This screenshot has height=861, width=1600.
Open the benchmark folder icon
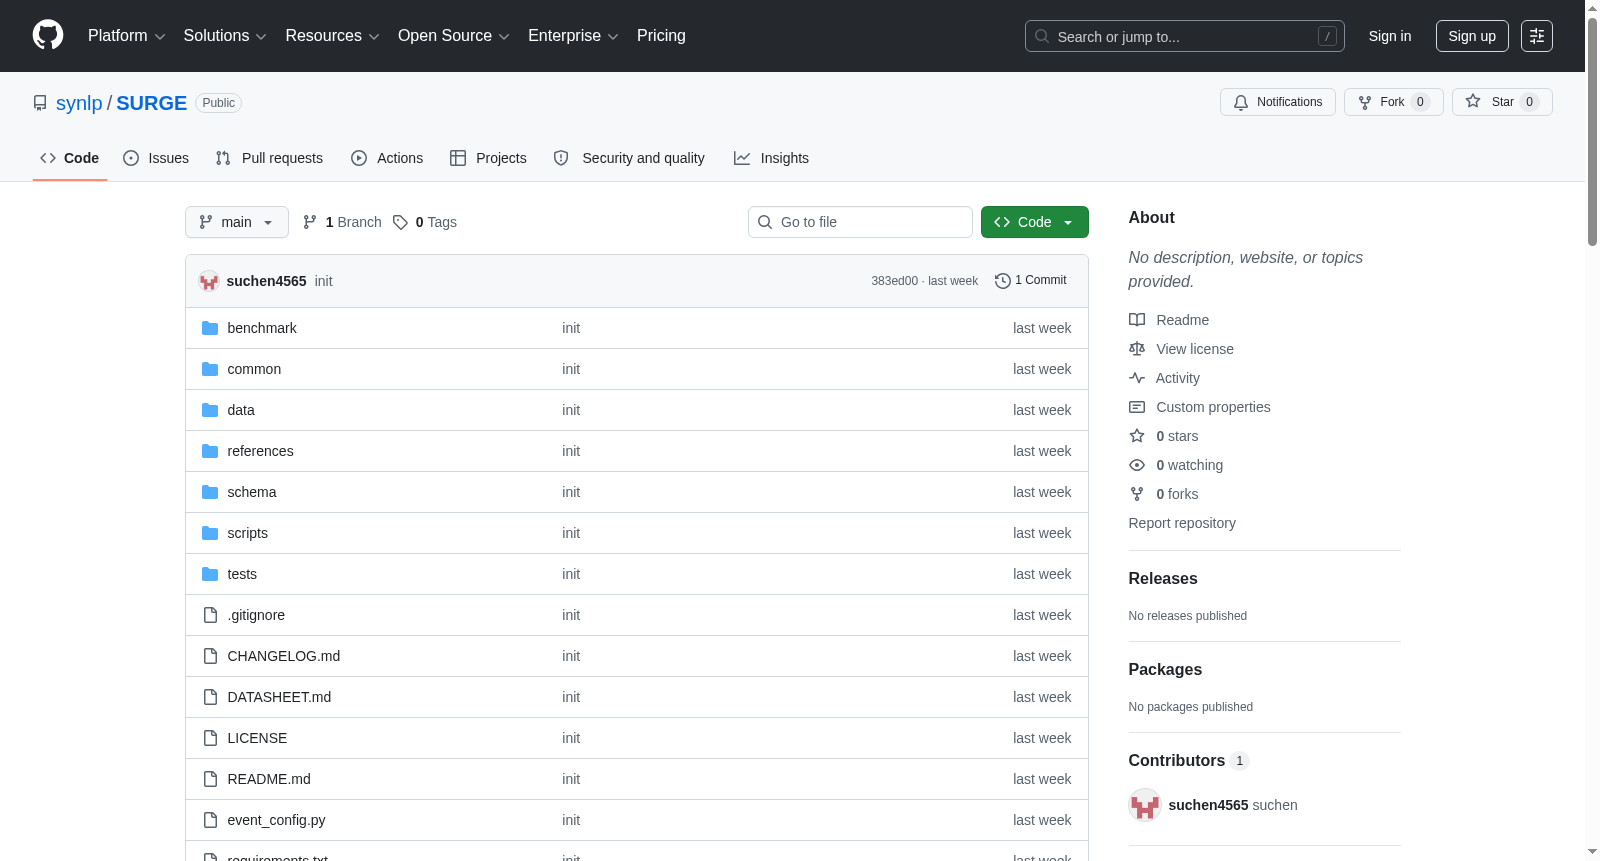pos(210,328)
